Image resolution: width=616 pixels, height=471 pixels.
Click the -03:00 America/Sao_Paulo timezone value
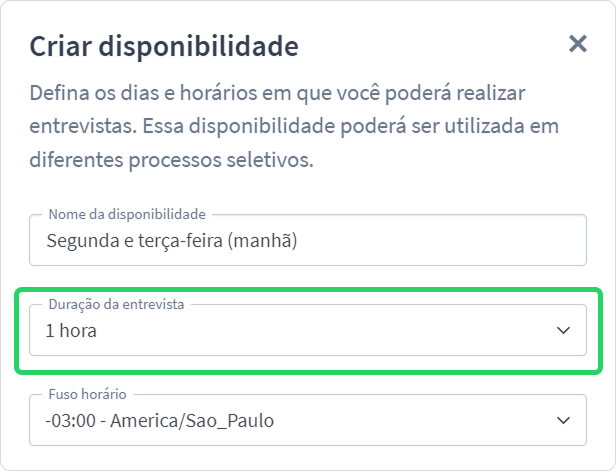coord(160,421)
